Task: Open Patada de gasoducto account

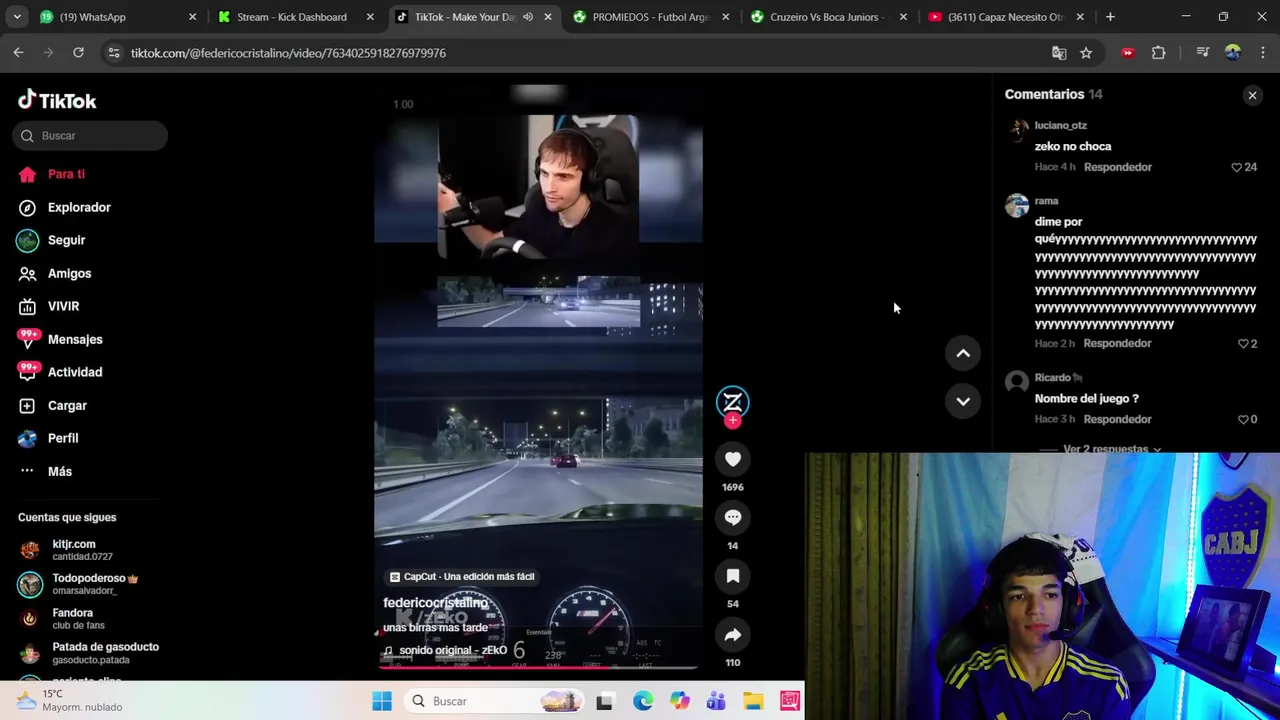Action: (x=88, y=653)
